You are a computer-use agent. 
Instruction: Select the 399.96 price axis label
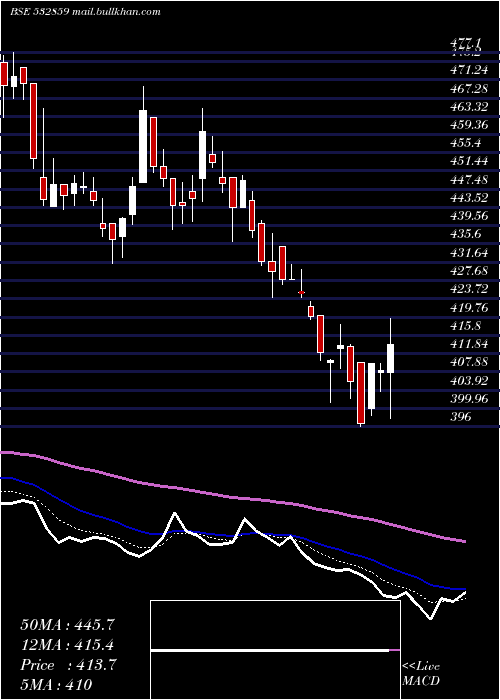coord(469,399)
